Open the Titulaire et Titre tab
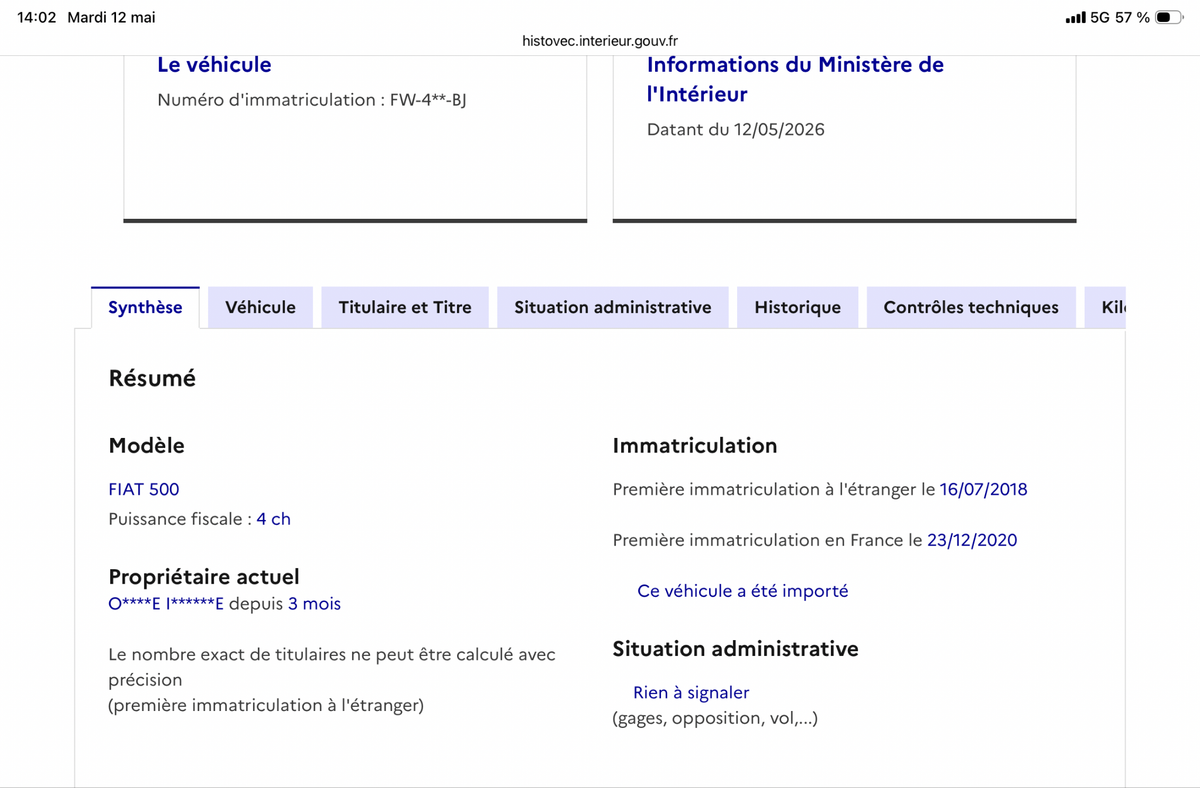The image size is (1200, 788). (405, 307)
